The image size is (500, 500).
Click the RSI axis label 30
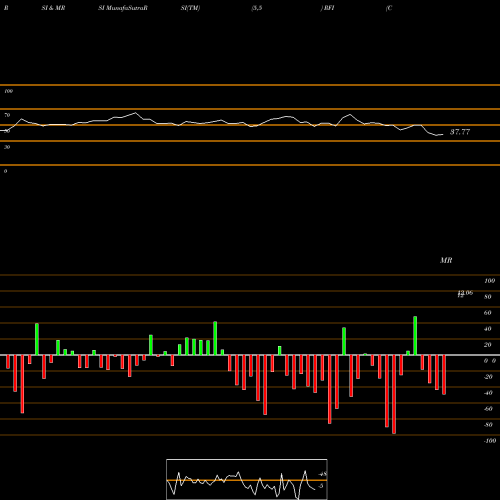click(x=7, y=147)
